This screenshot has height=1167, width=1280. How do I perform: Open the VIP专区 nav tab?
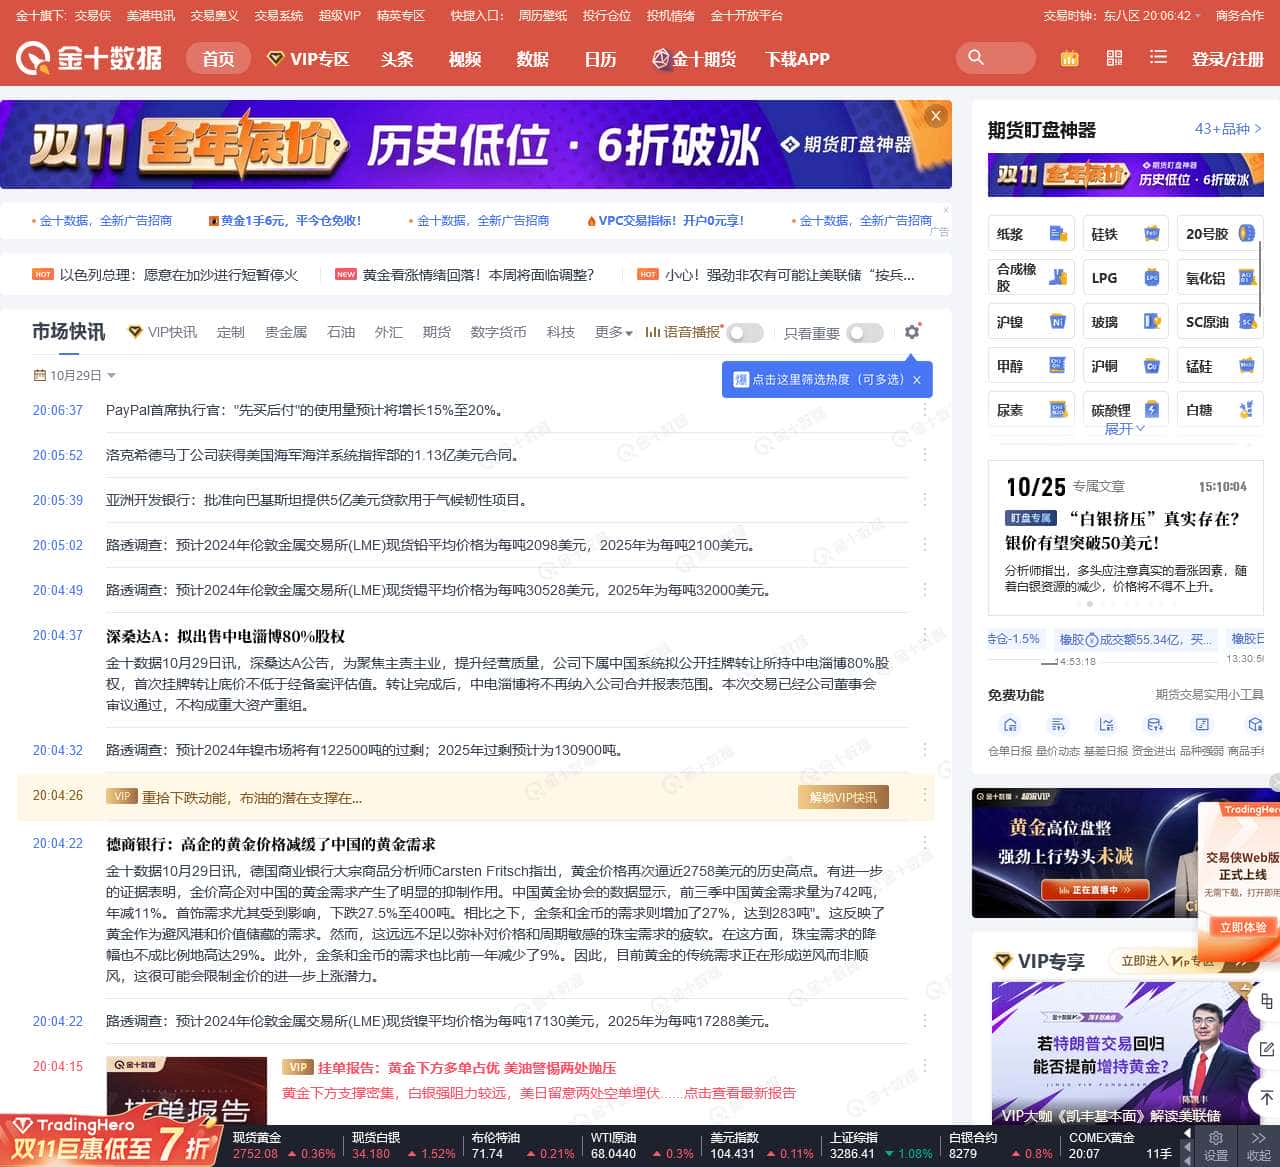pyautogui.click(x=309, y=59)
